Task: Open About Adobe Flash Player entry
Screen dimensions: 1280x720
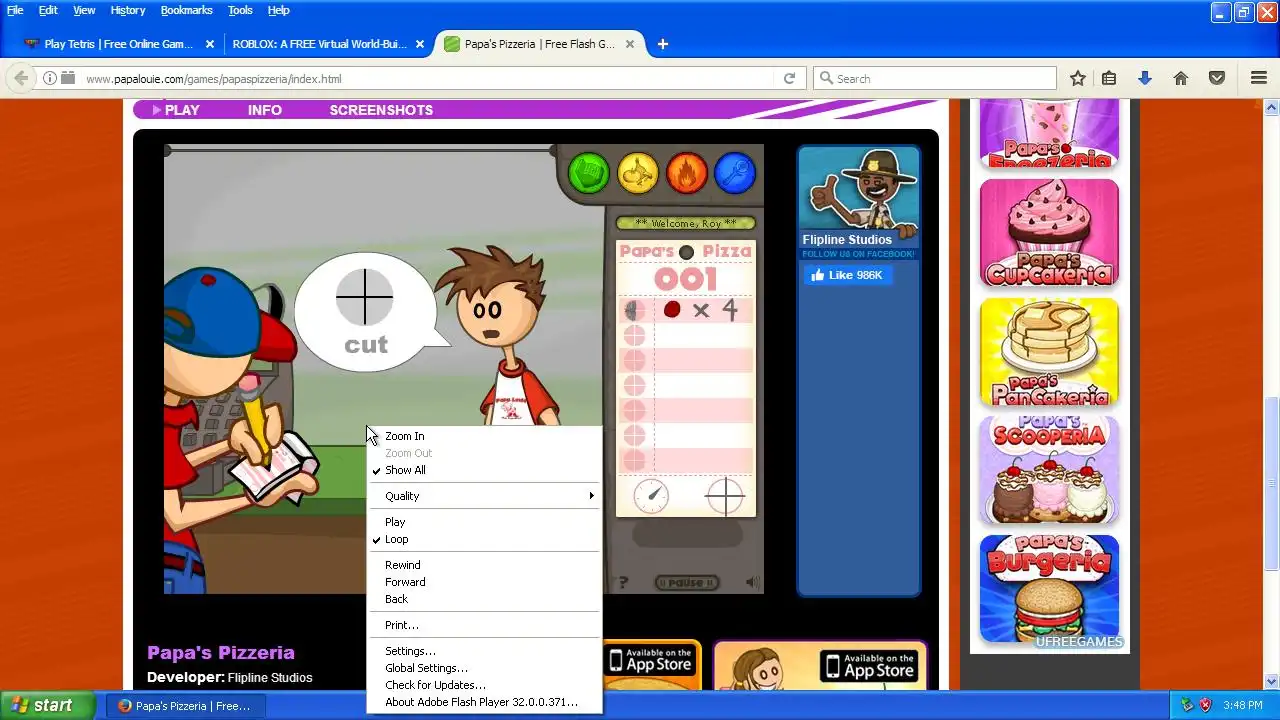Action: coord(485,702)
